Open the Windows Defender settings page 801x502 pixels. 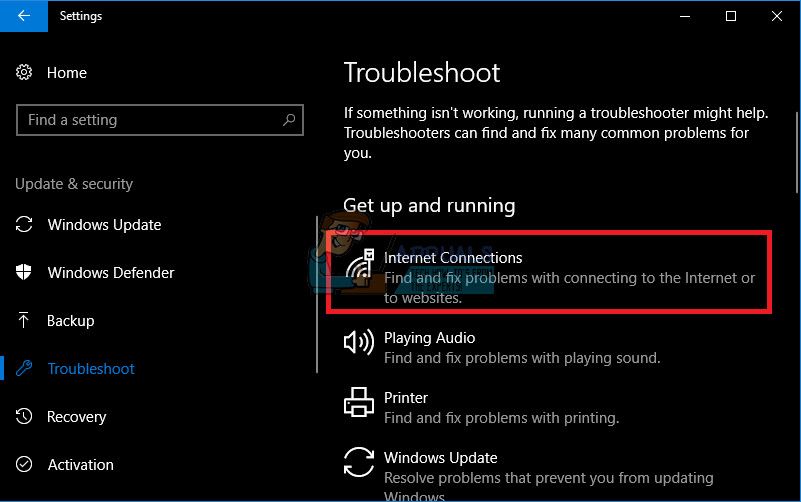pos(111,273)
